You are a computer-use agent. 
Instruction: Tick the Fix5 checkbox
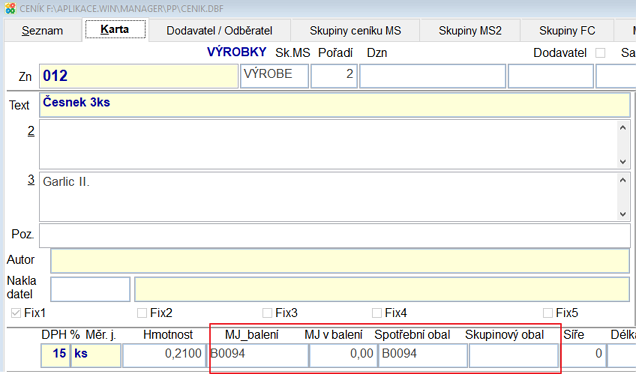pyautogui.click(x=548, y=313)
